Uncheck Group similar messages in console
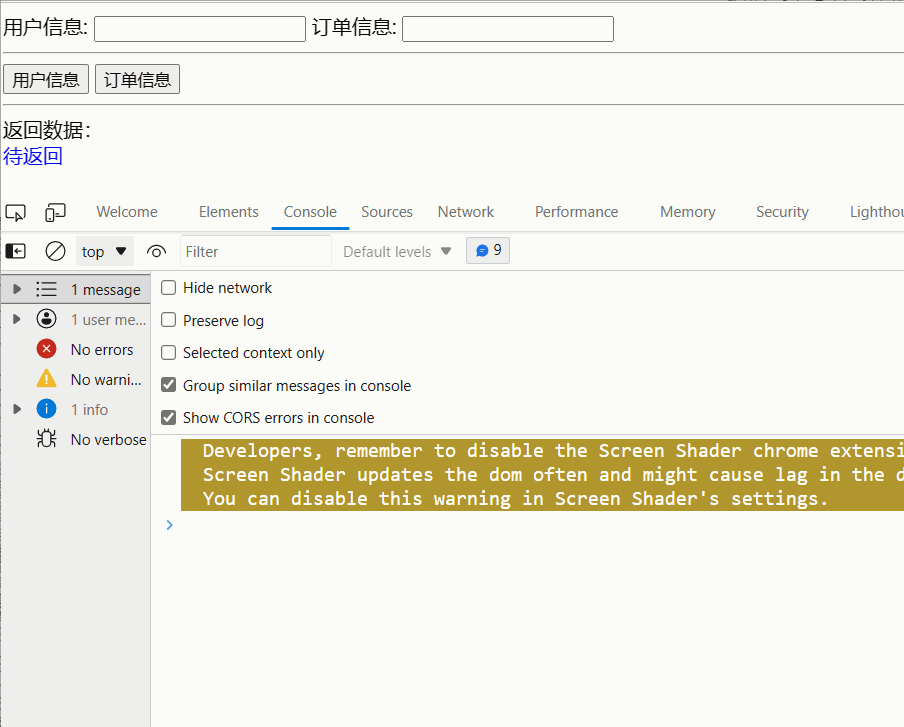 pos(168,385)
